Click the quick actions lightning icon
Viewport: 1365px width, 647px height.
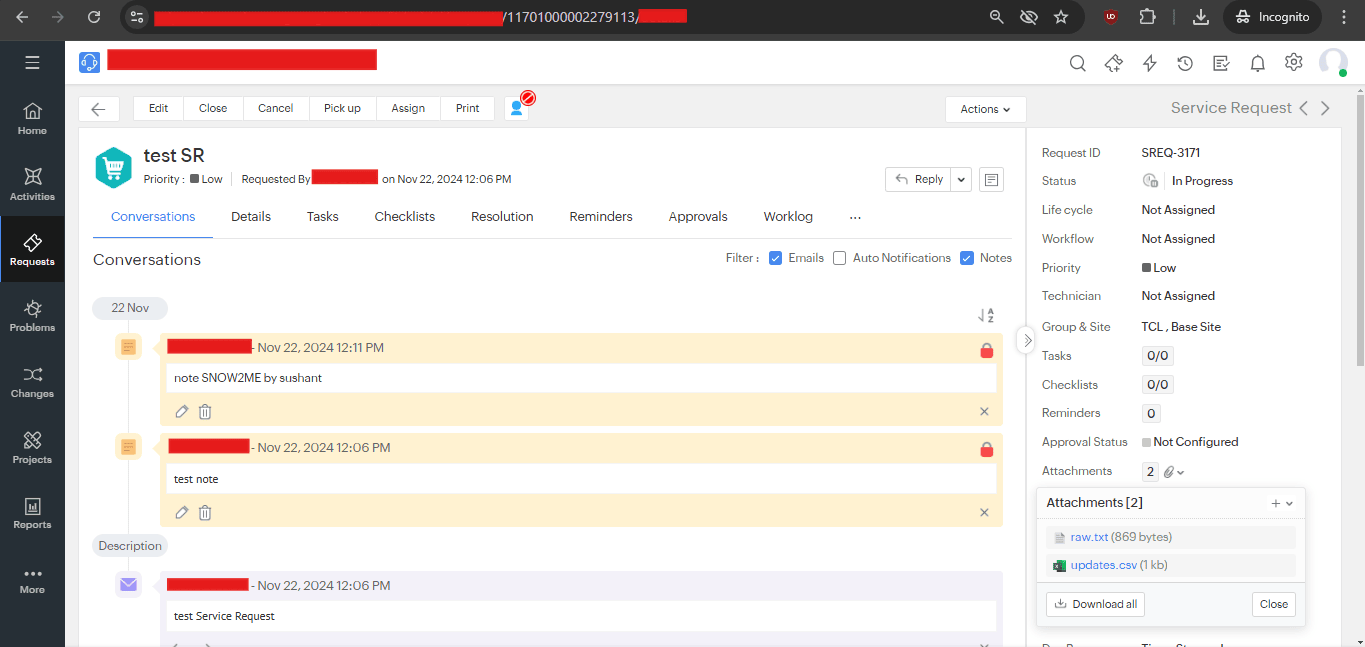click(1149, 63)
